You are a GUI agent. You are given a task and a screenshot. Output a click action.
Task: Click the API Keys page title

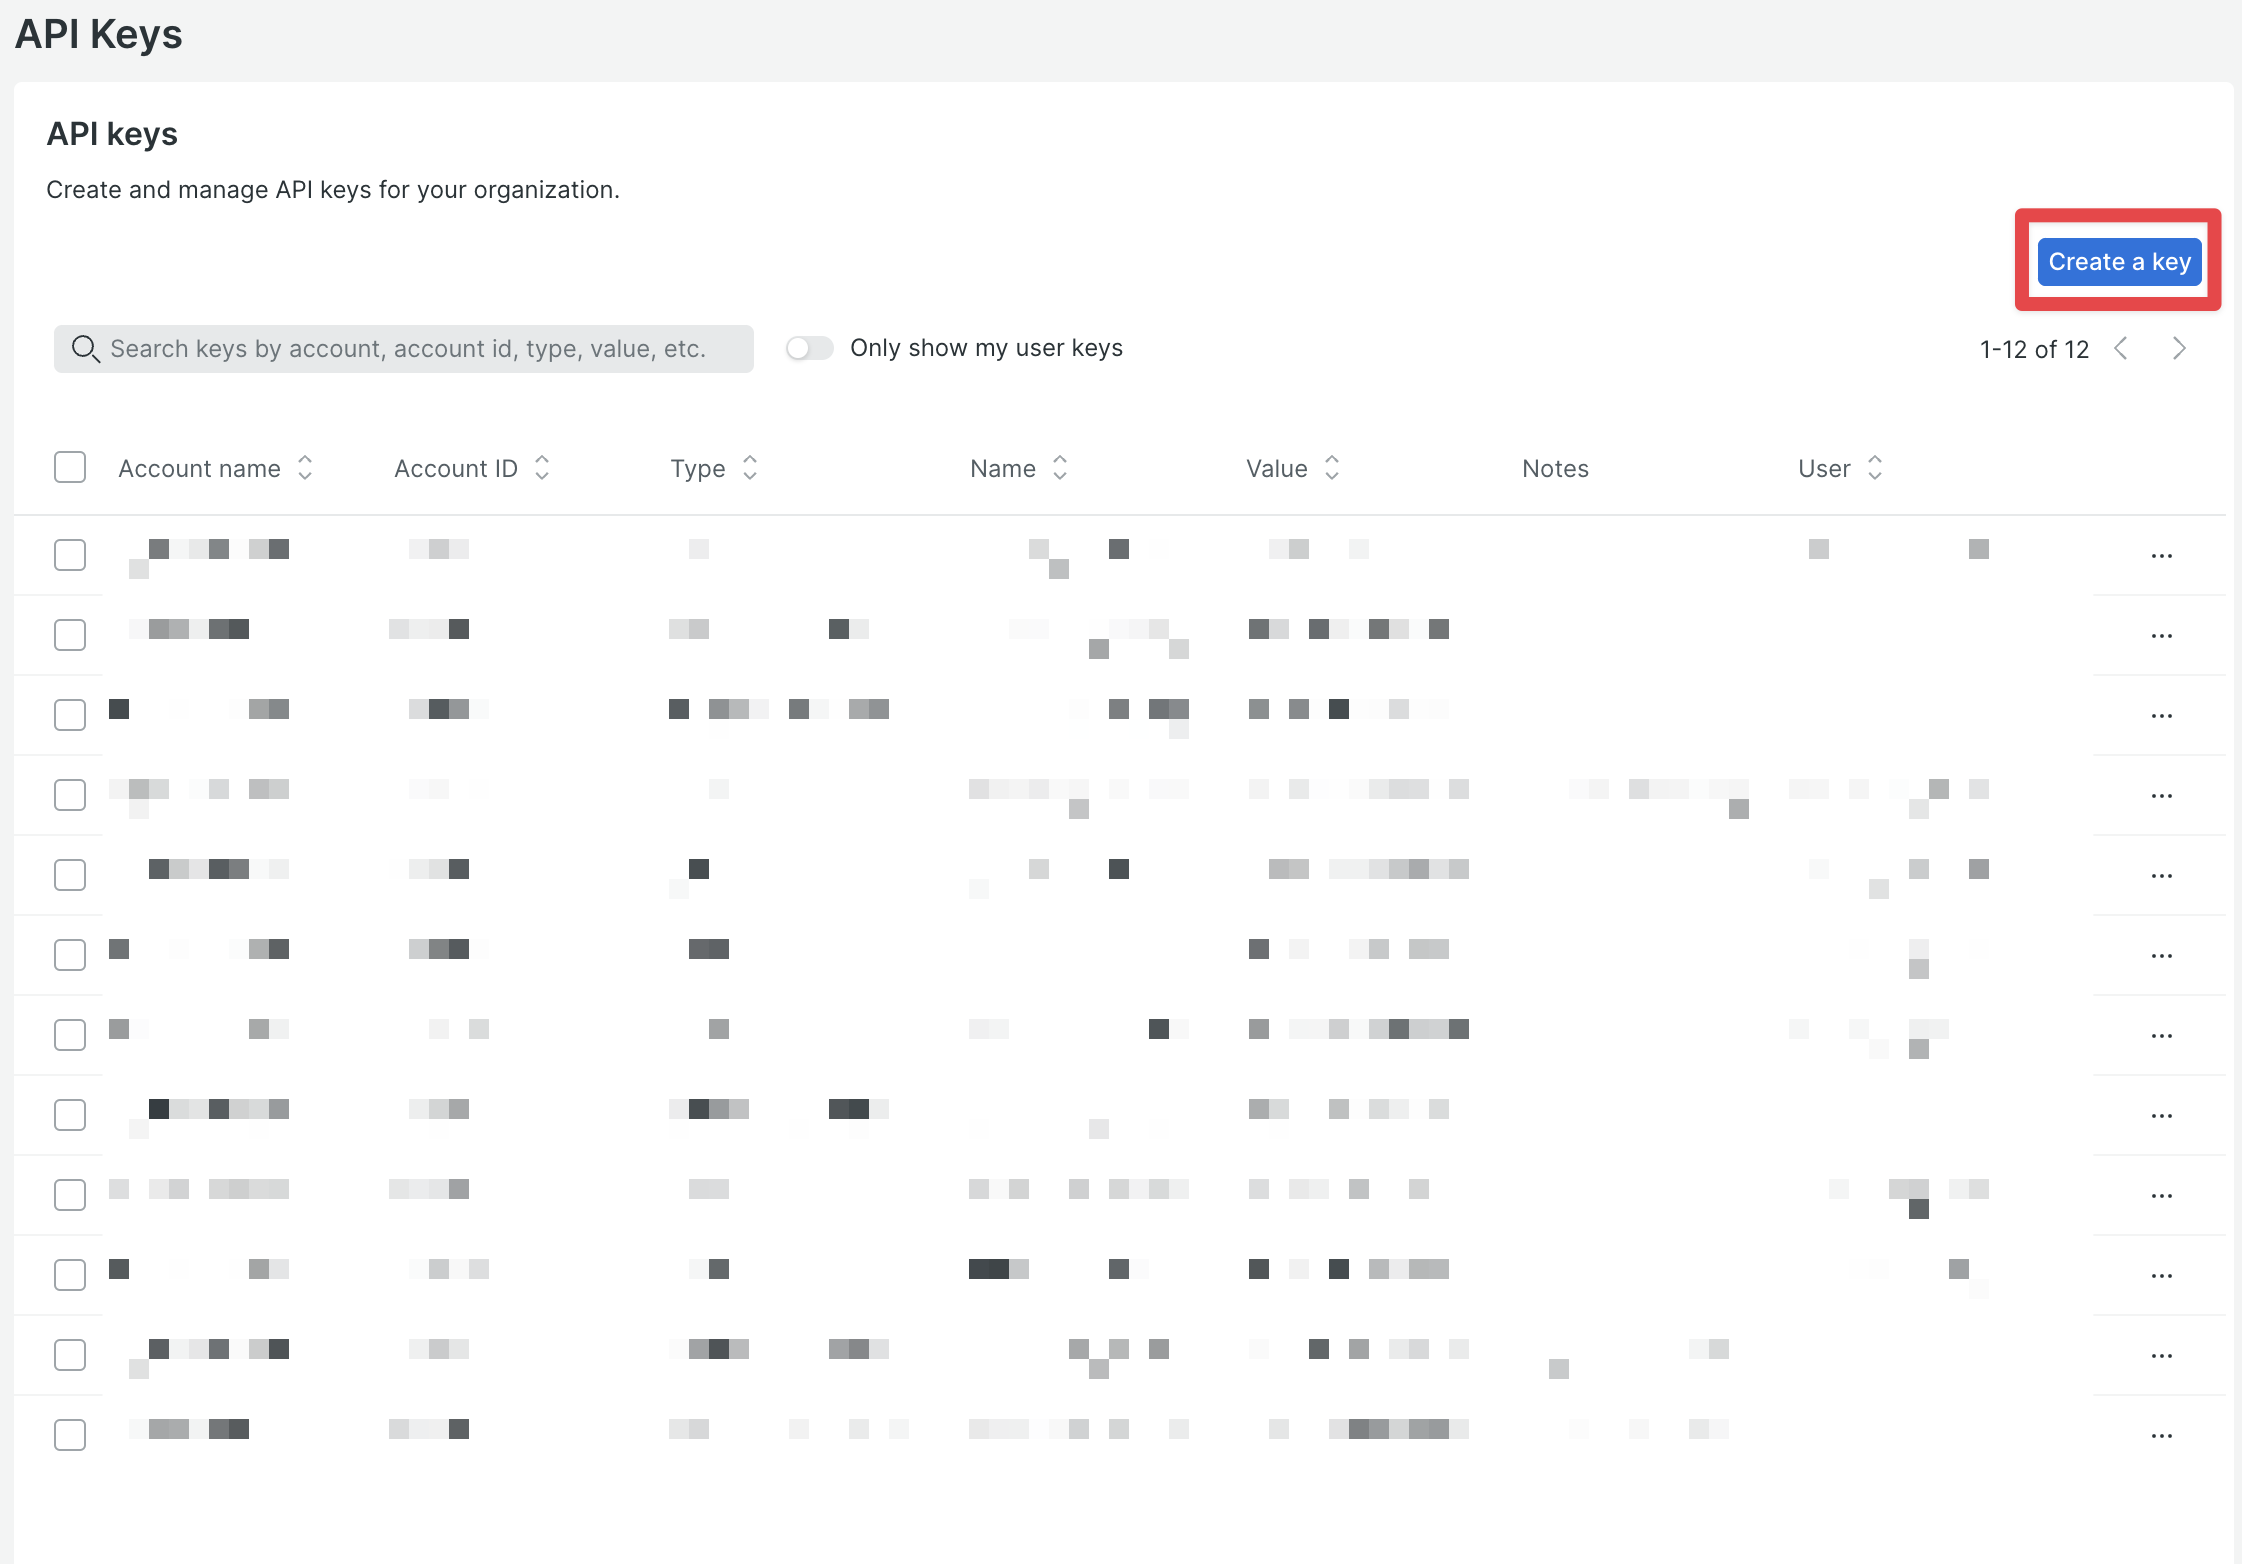pyautogui.click(x=98, y=33)
